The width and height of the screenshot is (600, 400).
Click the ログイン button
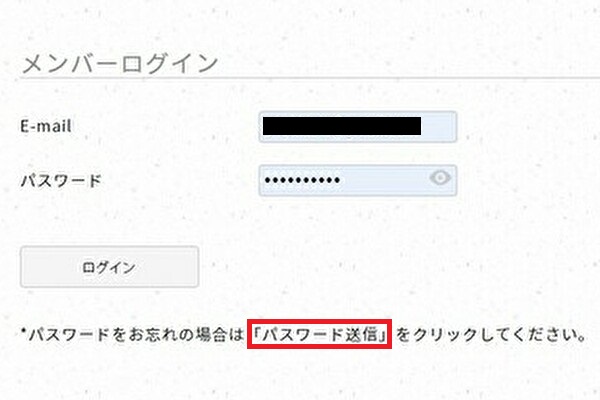tap(109, 267)
